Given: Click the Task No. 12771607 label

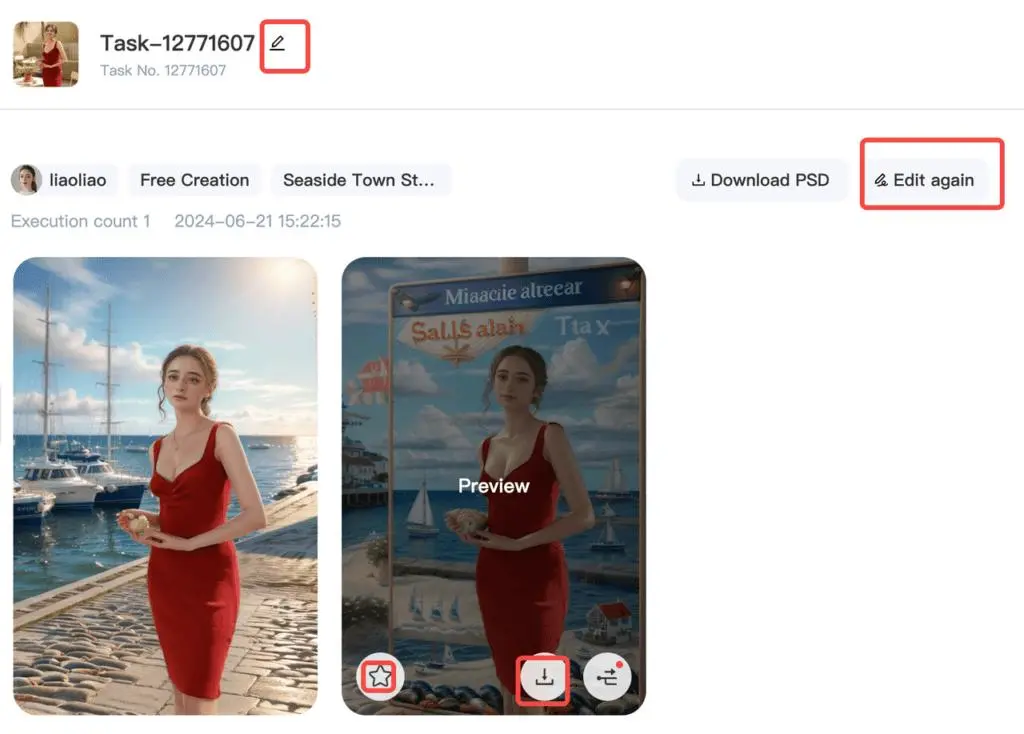Looking at the screenshot, I should [x=163, y=71].
